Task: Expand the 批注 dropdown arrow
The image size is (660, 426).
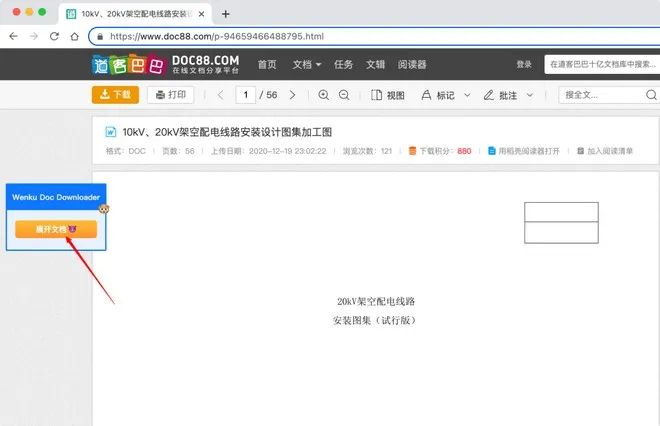Action: [530, 95]
